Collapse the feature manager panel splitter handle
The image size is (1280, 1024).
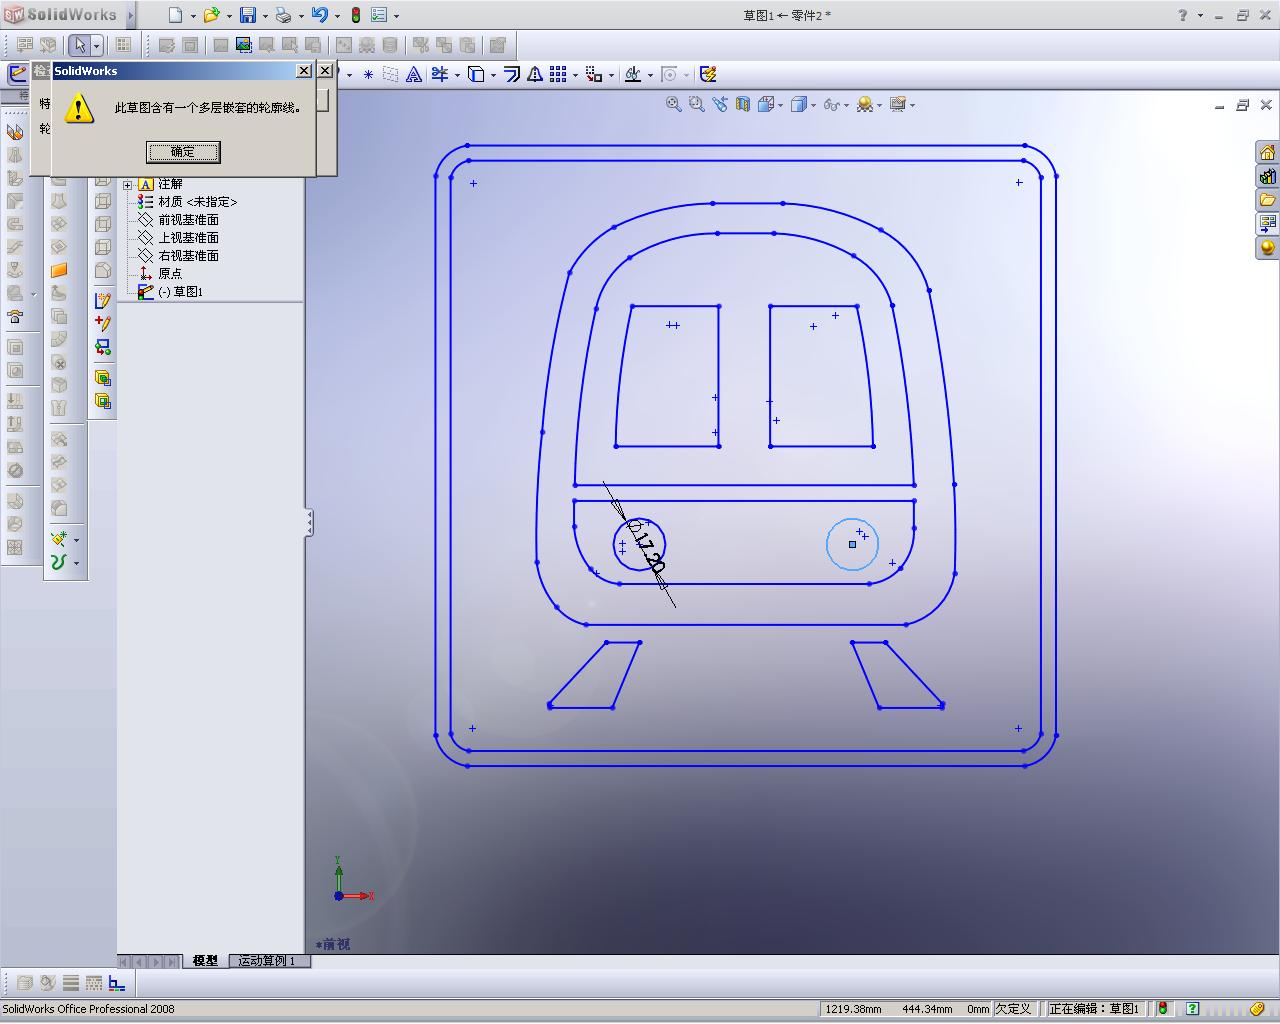coord(309,522)
